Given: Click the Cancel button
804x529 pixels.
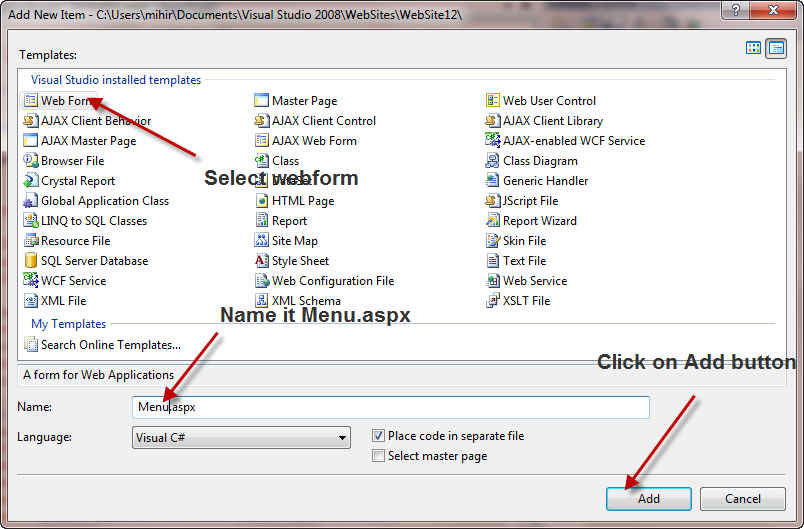Looking at the screenshot, I should click(742, 499).
